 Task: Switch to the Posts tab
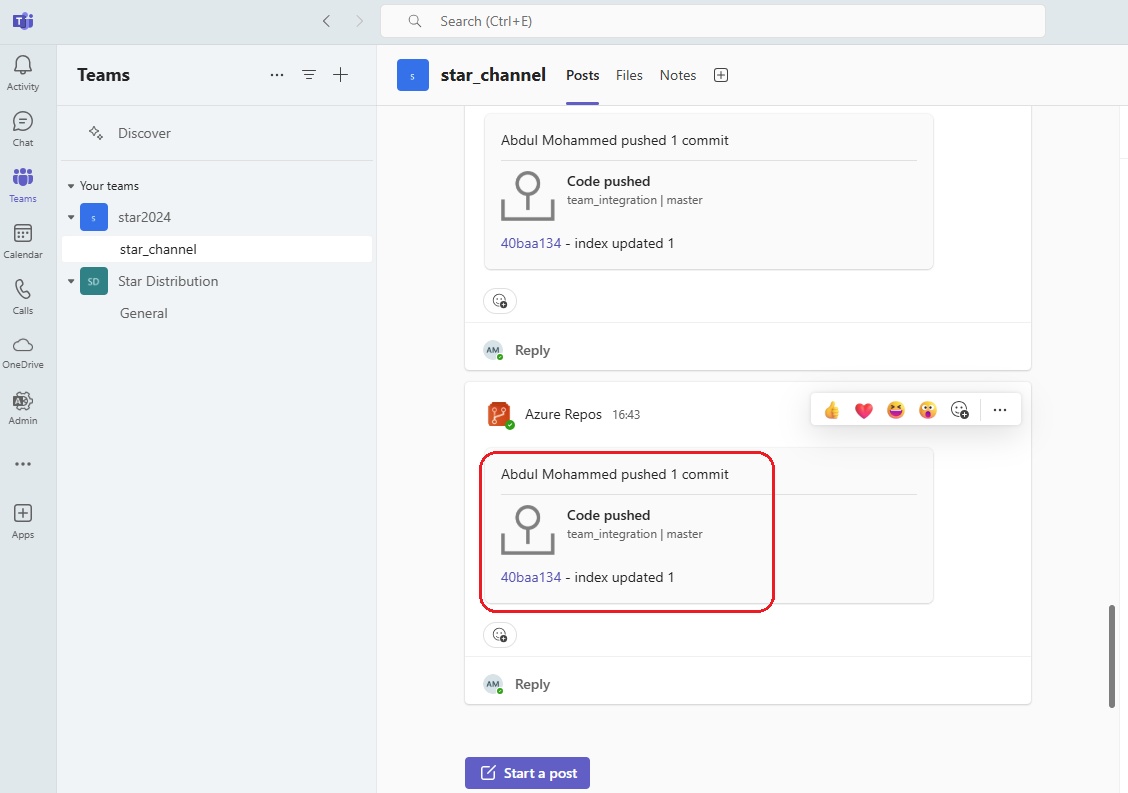point(583,75)
